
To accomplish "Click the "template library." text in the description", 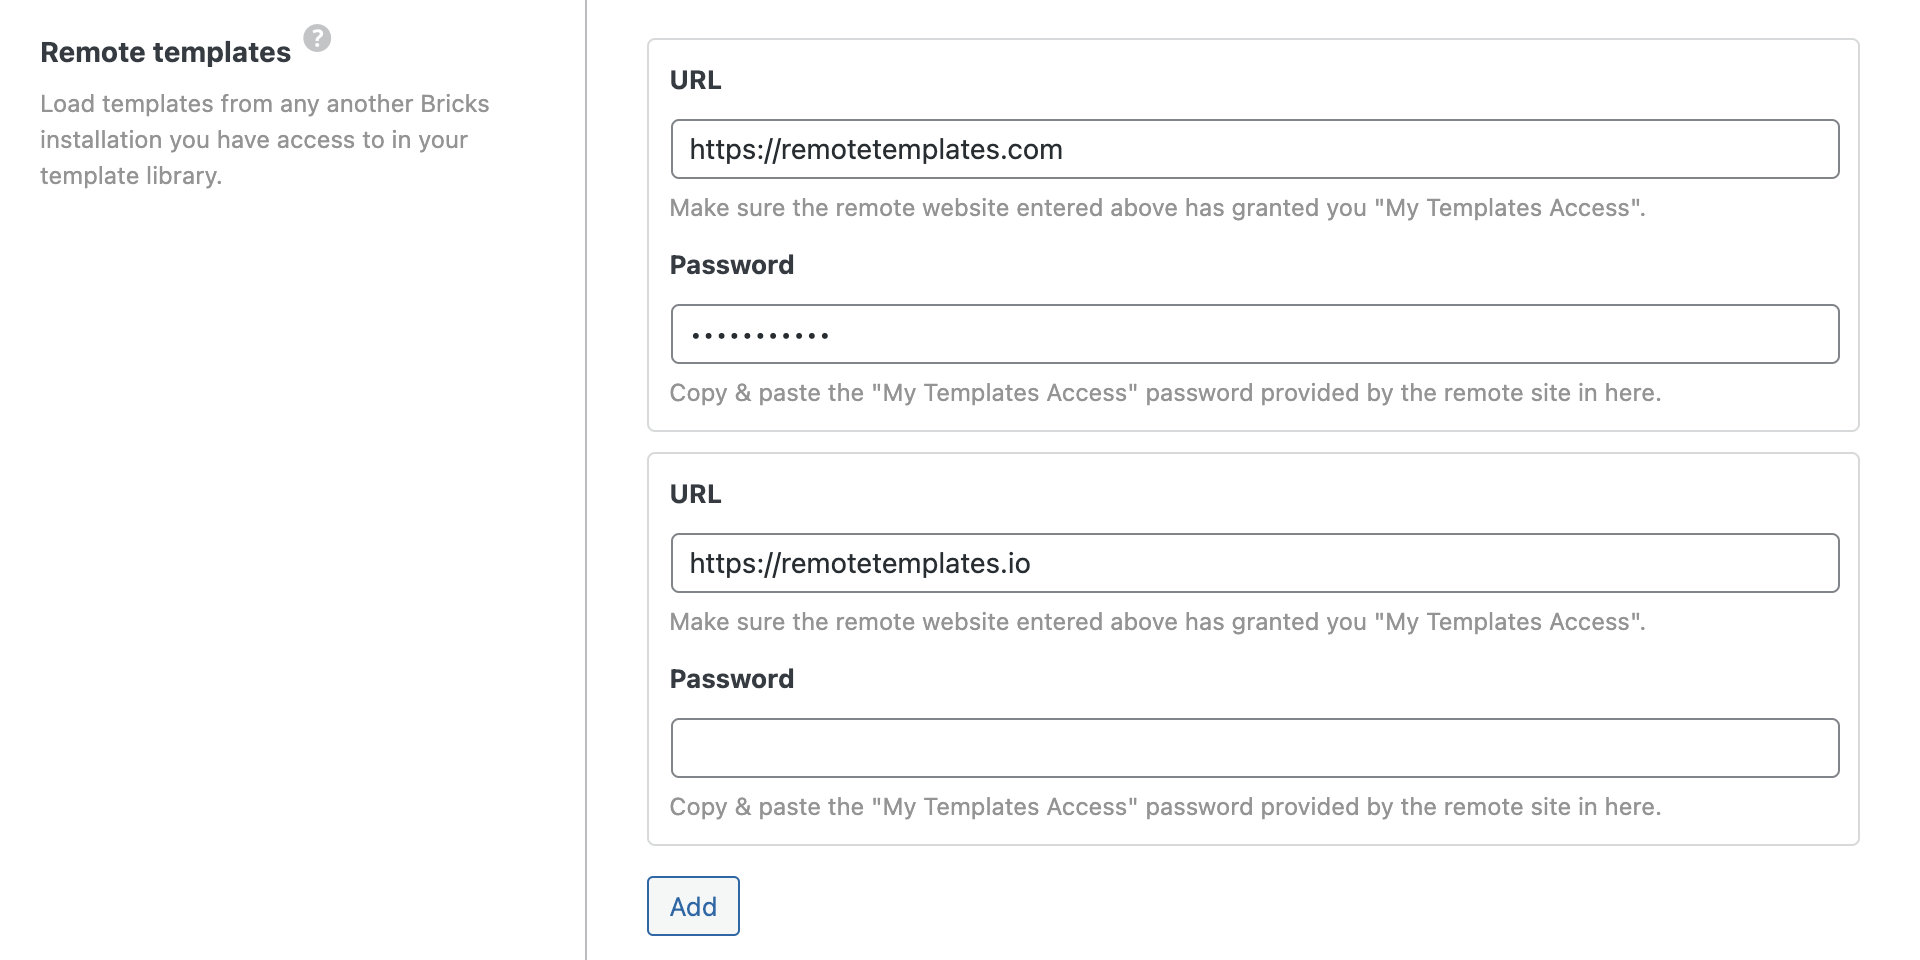I will point(130,176).
